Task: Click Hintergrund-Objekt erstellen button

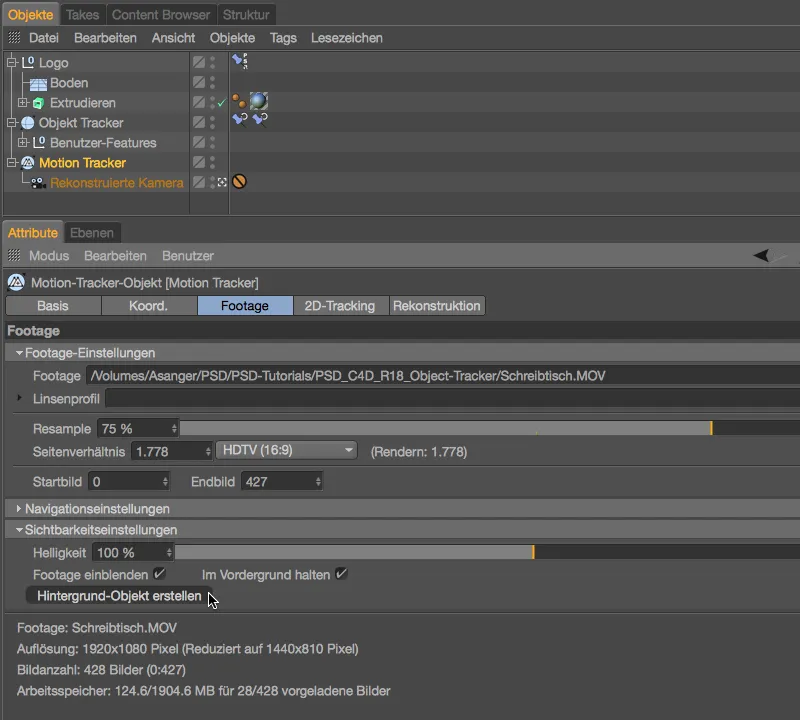Action: (x=119, y=596)
